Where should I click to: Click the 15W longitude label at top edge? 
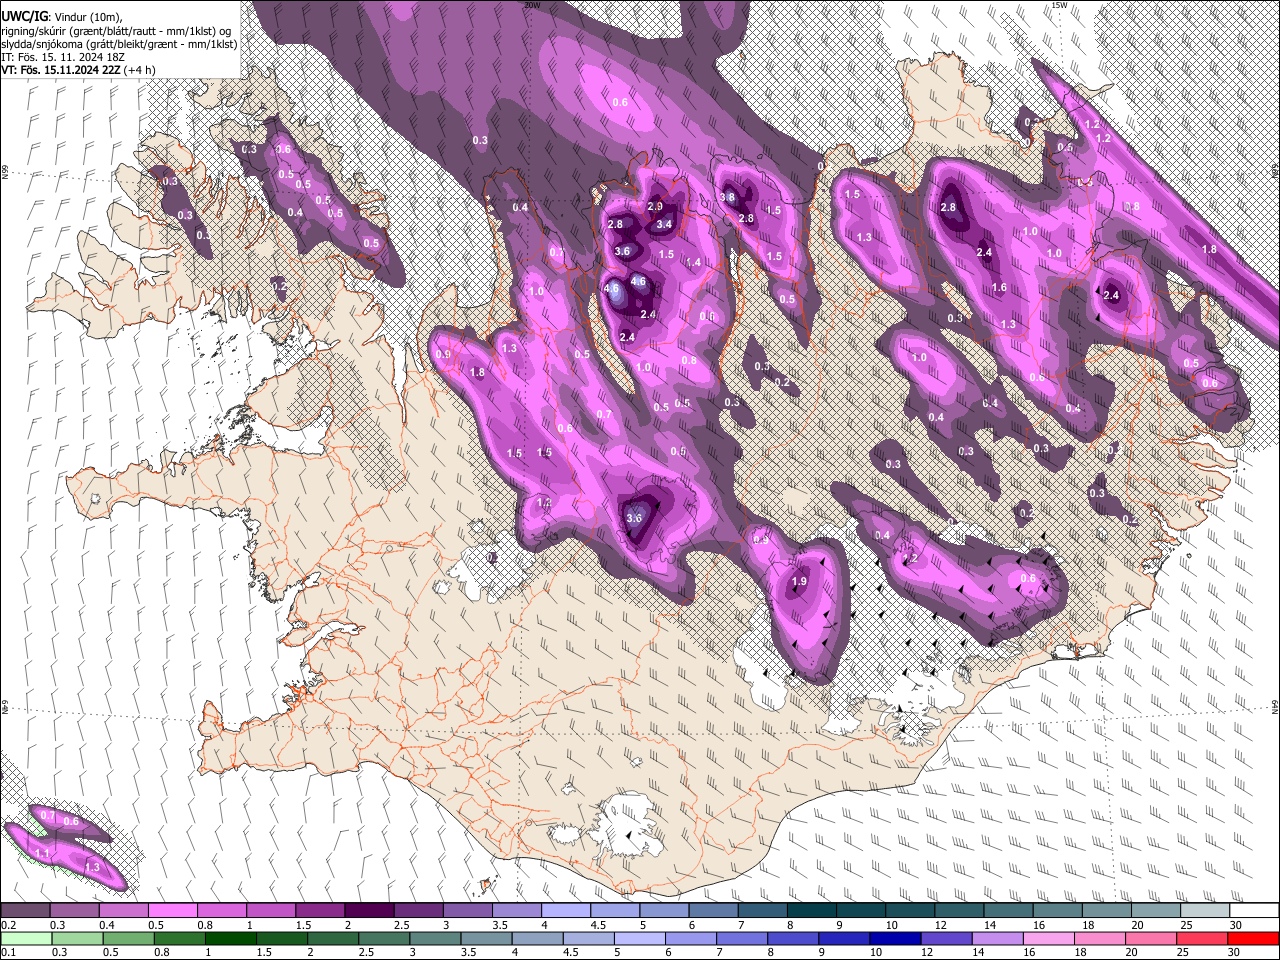[x=1060, y=5]
